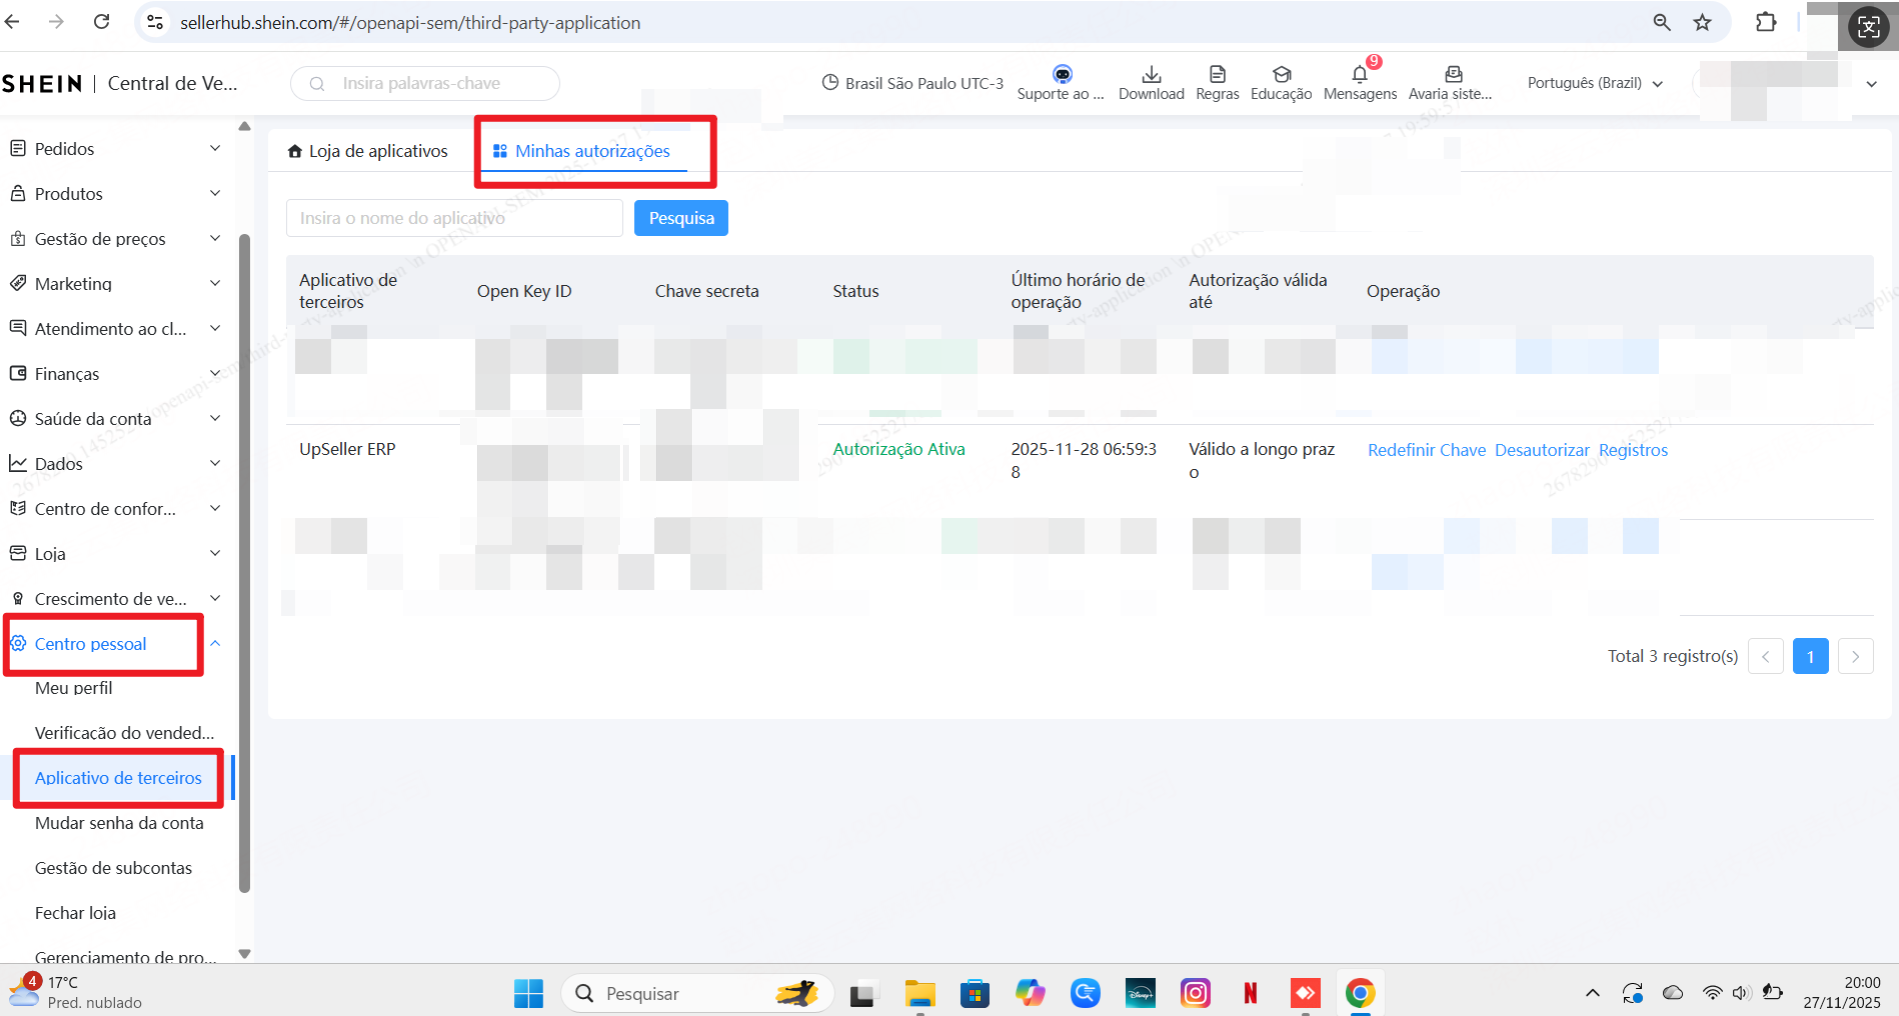Image resolution: width=1899 pixels, height=1016 pixels.
Task: Click the Suporte ao cliente chat icon
Action: [1062, 75]
